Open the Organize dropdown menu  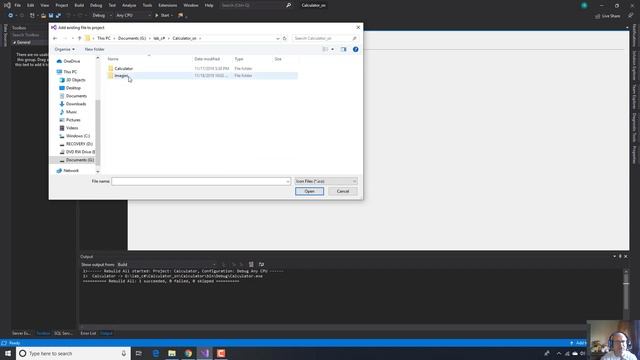pyautogui.click(x=64, y=49)
